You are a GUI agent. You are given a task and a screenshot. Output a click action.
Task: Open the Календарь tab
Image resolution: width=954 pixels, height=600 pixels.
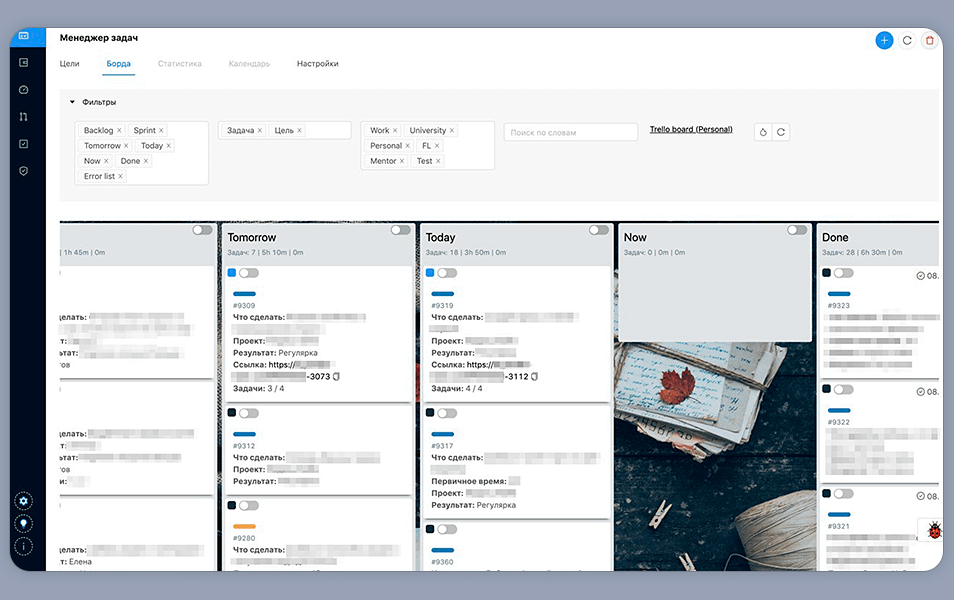(249, 63)
